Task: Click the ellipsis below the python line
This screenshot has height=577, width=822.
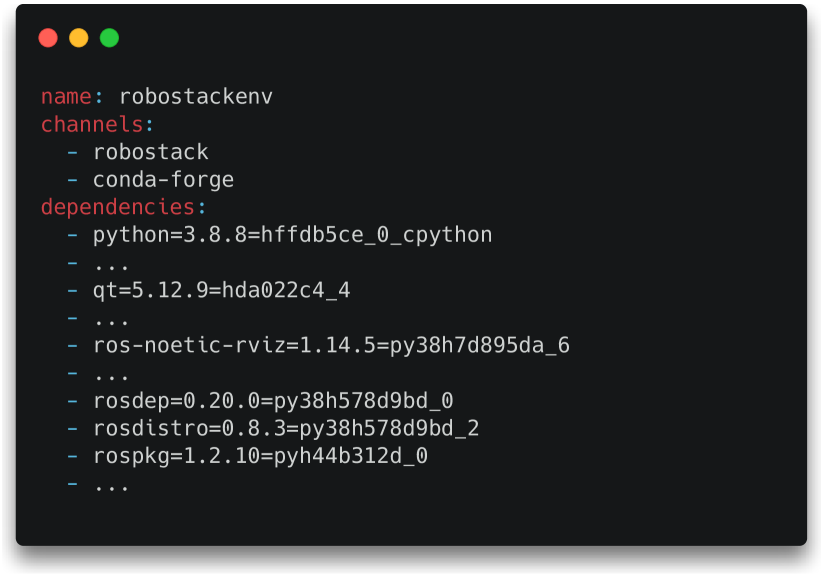Action: 111,268
